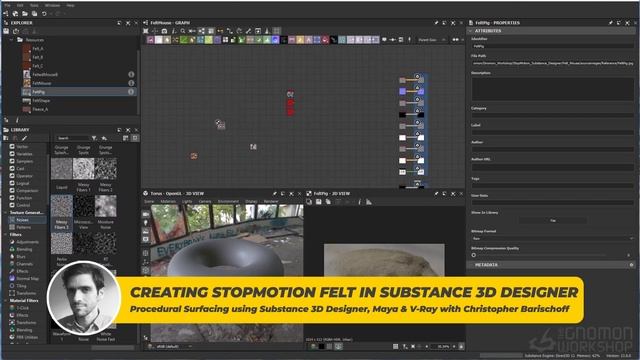The height and width of the screenshot is (360, 640).
Task: Click the save icon in Explorer toolbar
Action: tap(6, 31)
